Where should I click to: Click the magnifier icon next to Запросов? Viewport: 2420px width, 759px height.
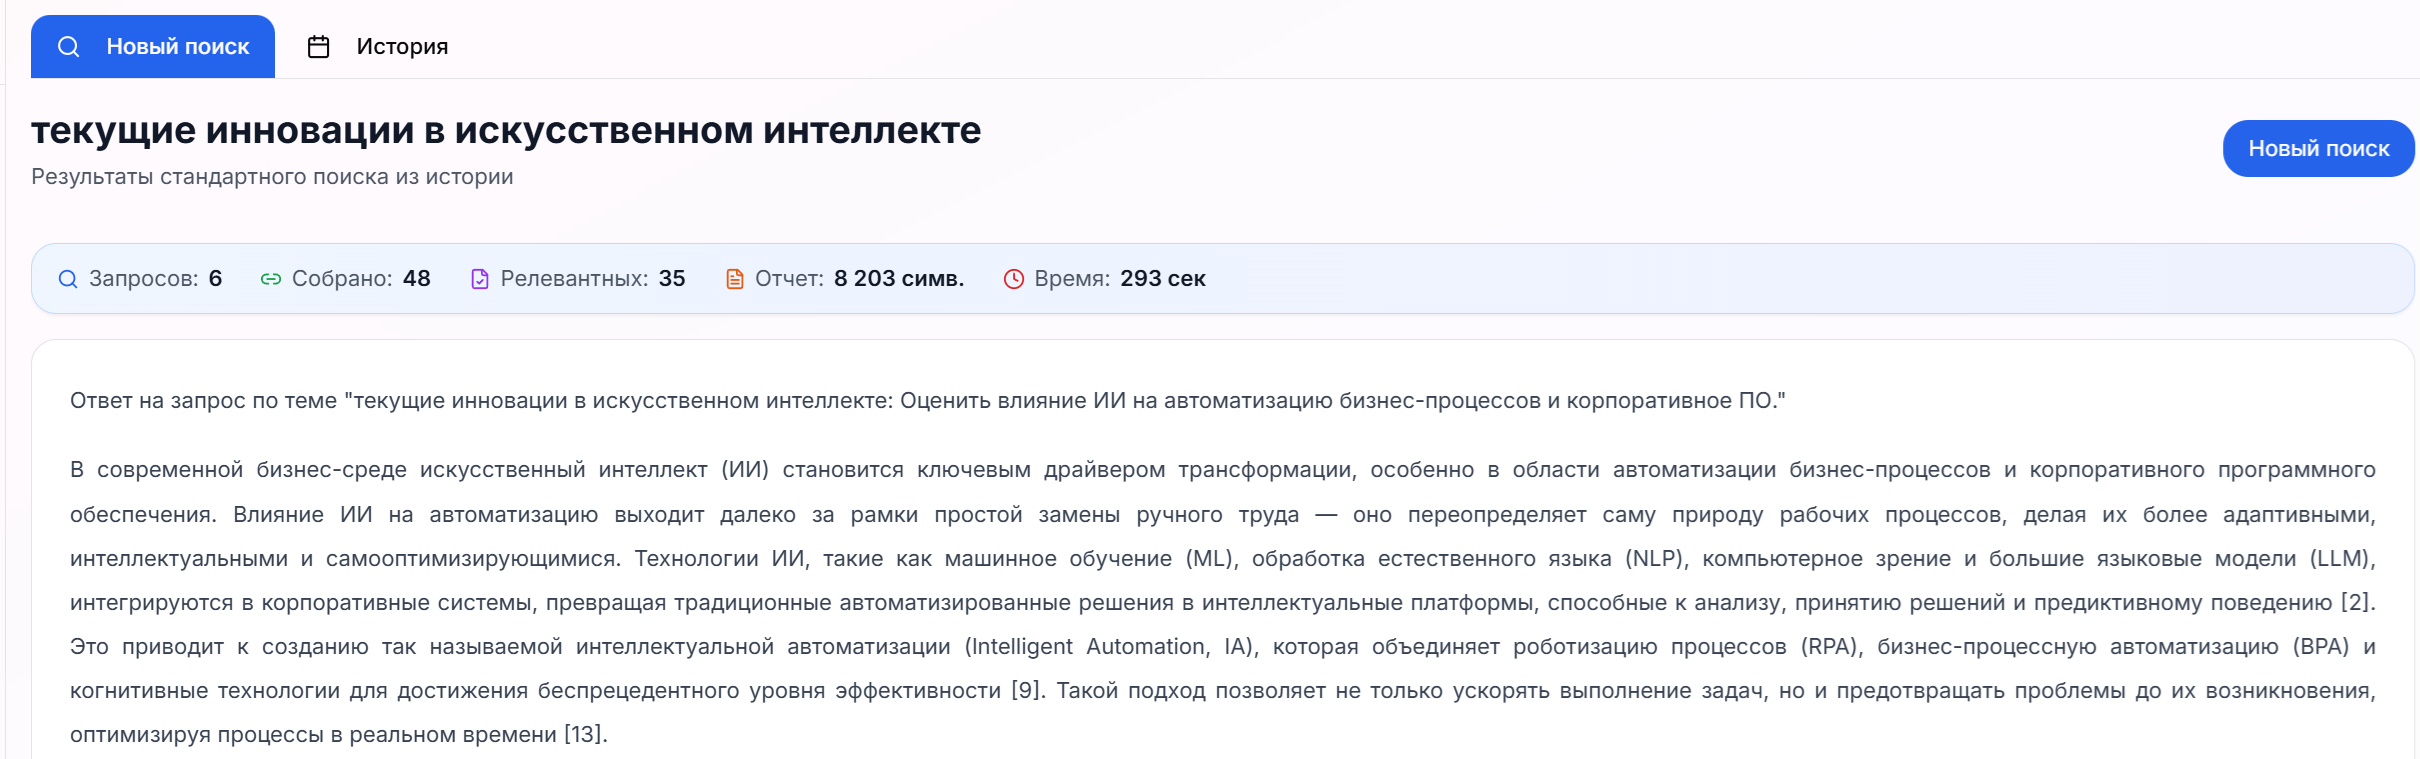coord(68,279)
